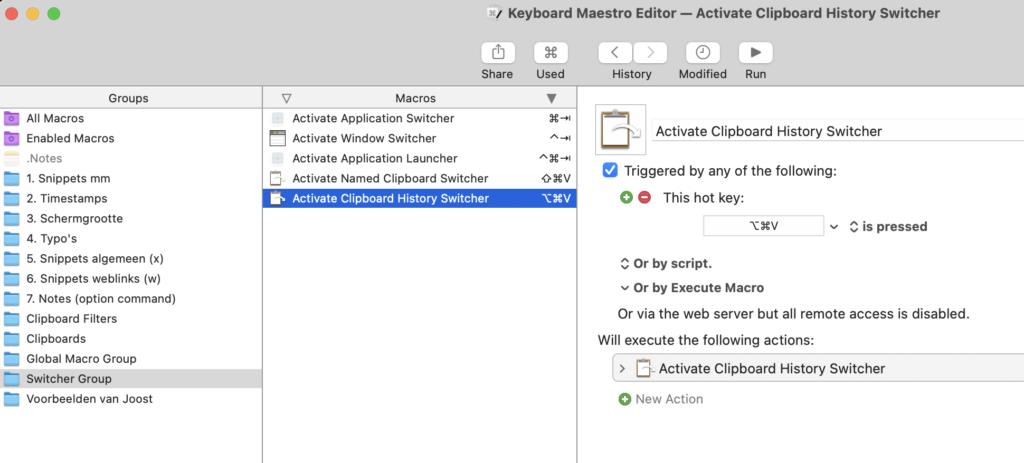Expand the Activate Clipboard History Switcher action

coord(622,368)
